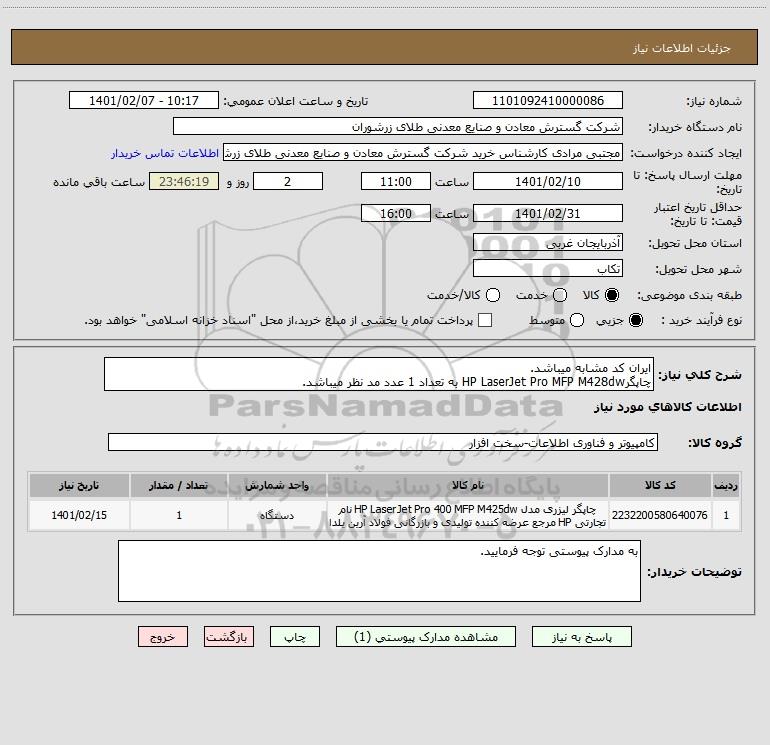Viewport: 770px width, 745px height.
Task: Open the اطلاعات تماس خریدار link
Action: [165, 153]
